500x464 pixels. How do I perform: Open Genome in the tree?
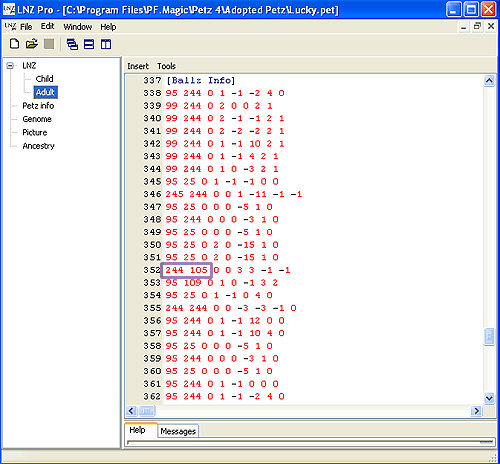(x=37, y=119)
